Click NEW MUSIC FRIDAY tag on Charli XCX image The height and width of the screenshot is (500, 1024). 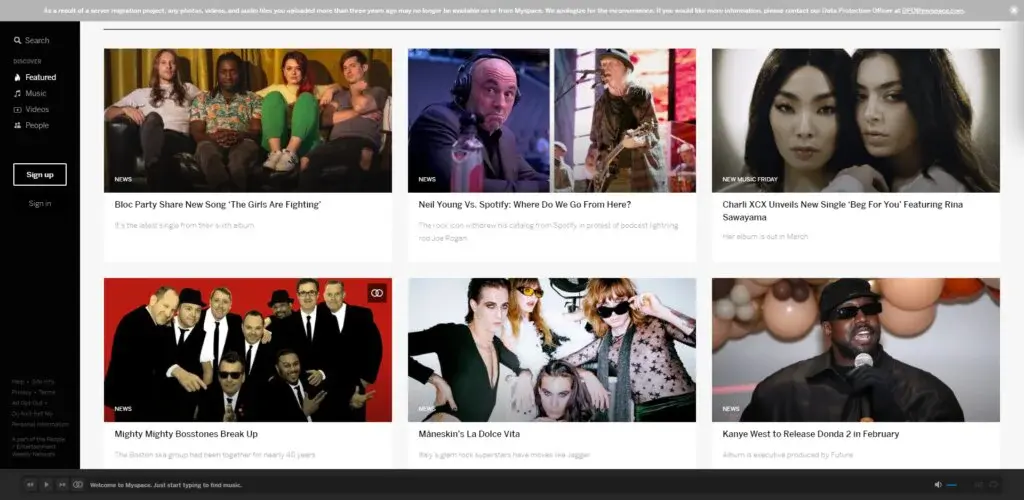coord(750,179)
